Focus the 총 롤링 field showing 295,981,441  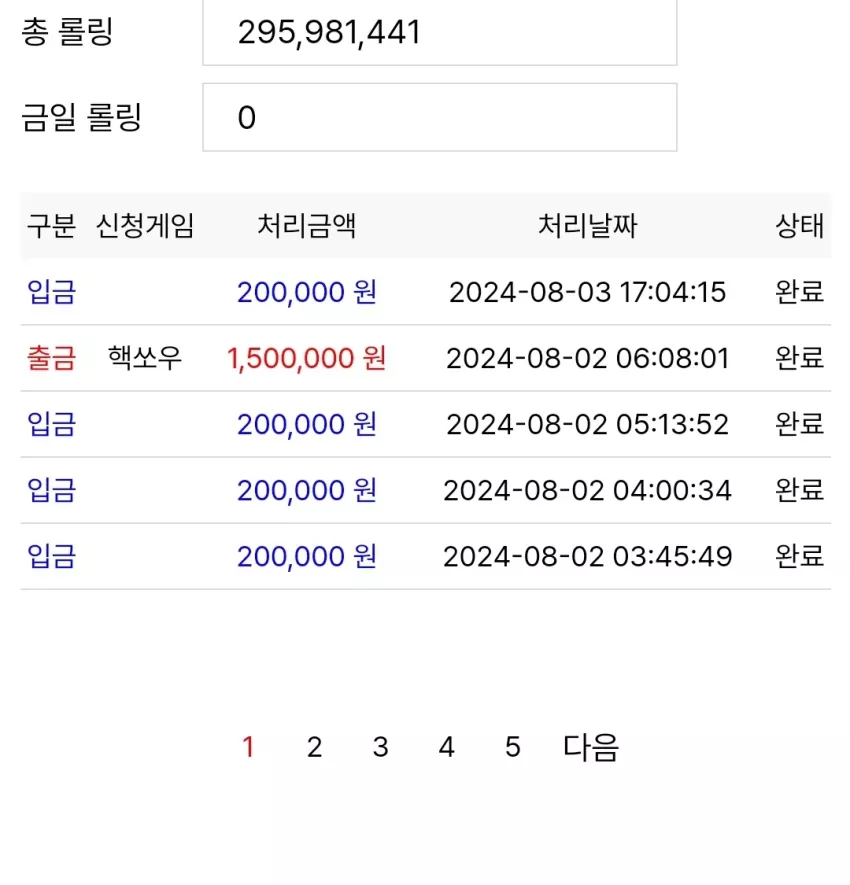440,32
